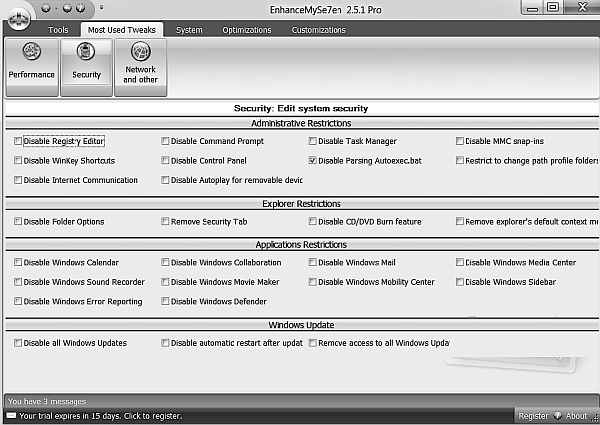The height and width of the screenshot is (425, 600).
Task: Click the middle quick access toolbar icon
Action: (x=67, y=8)
